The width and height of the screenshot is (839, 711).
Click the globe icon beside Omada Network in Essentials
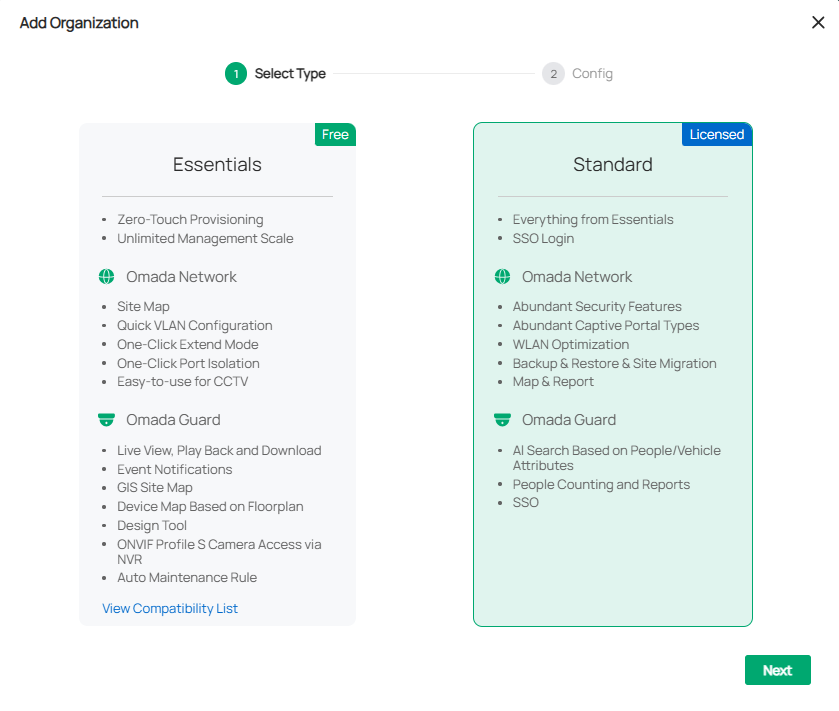coord(106,277)
